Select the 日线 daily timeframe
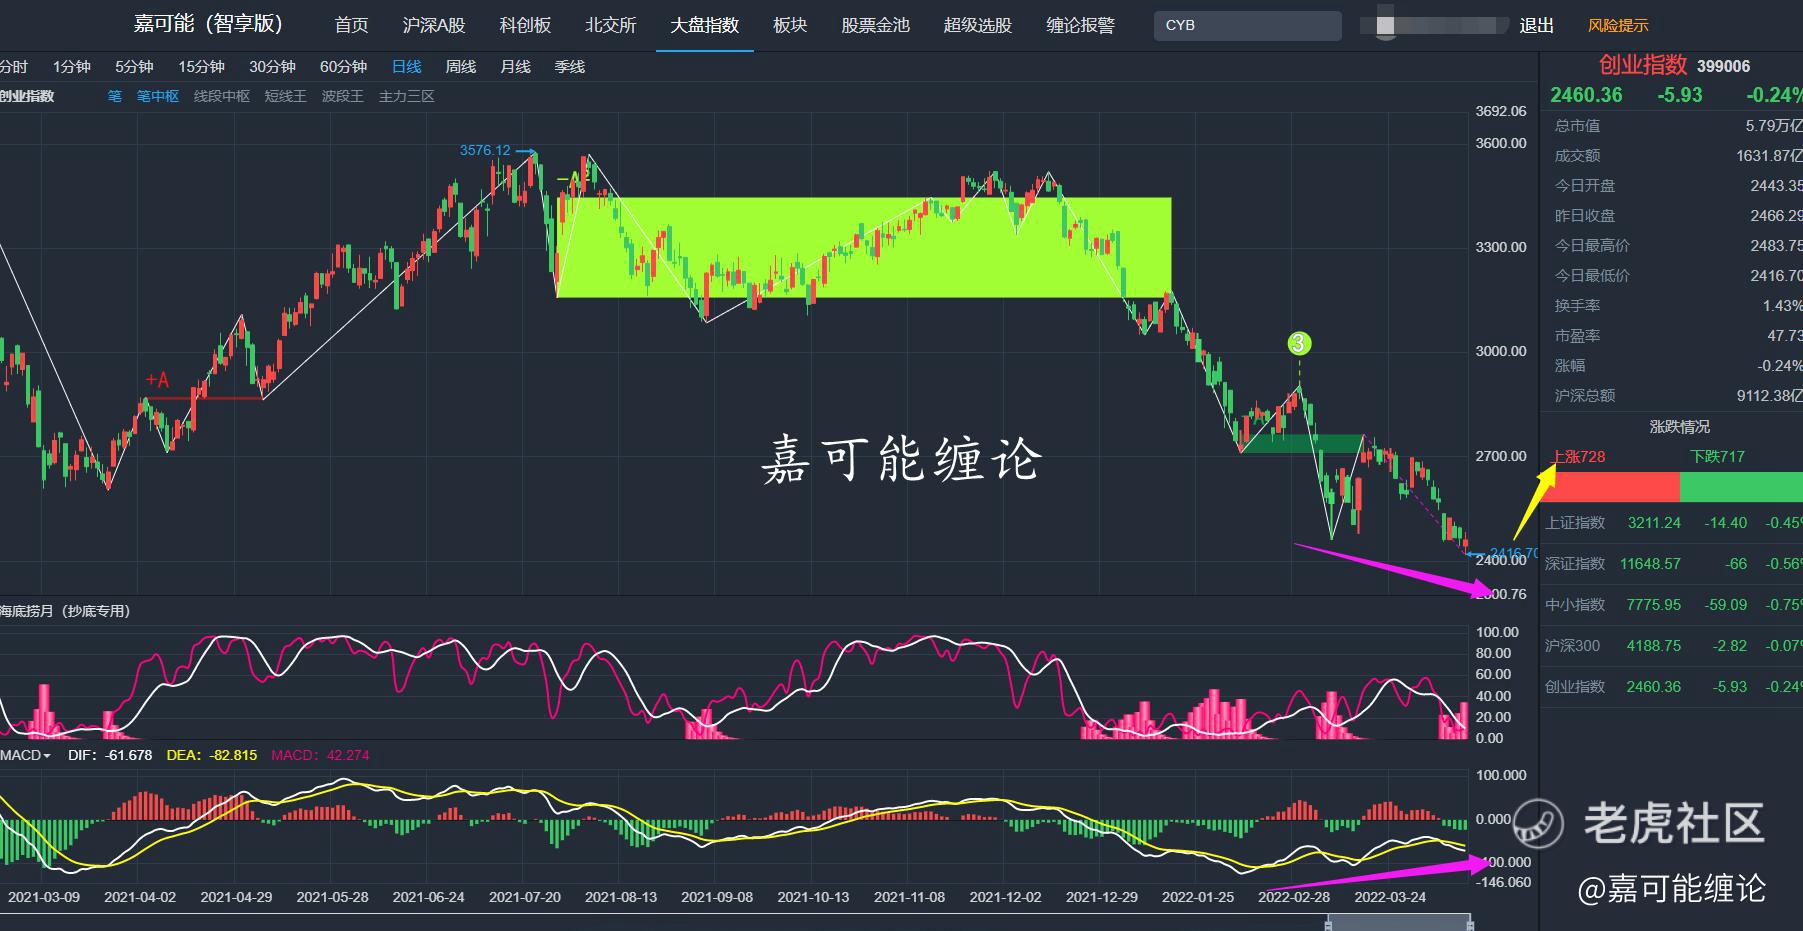Screen dimensions: 1803x931 point(406,67)
